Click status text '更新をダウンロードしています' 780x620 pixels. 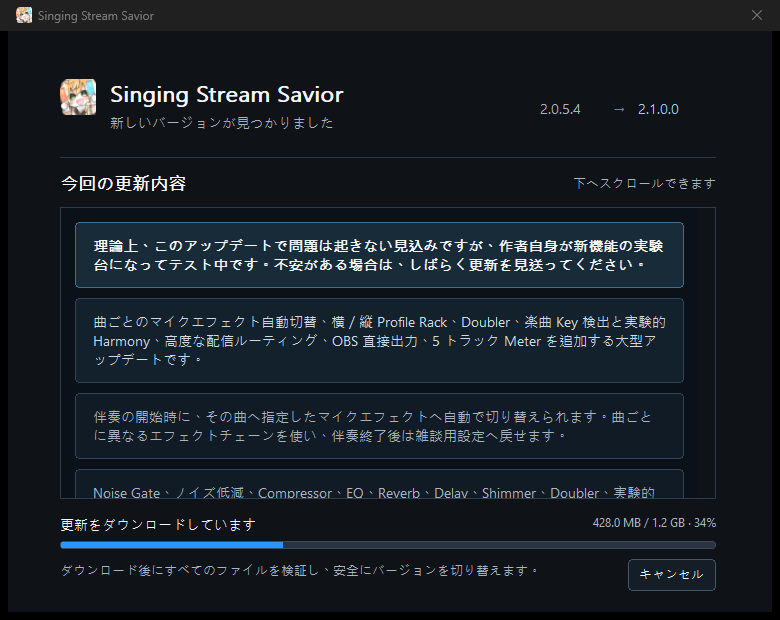click(158, 524)
